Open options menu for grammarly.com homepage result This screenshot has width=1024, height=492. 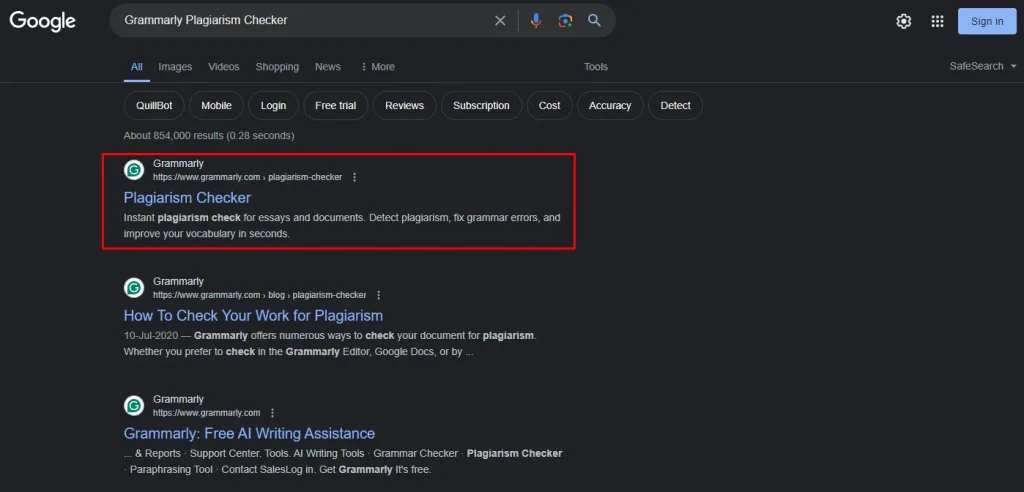(x=272, y=413)
